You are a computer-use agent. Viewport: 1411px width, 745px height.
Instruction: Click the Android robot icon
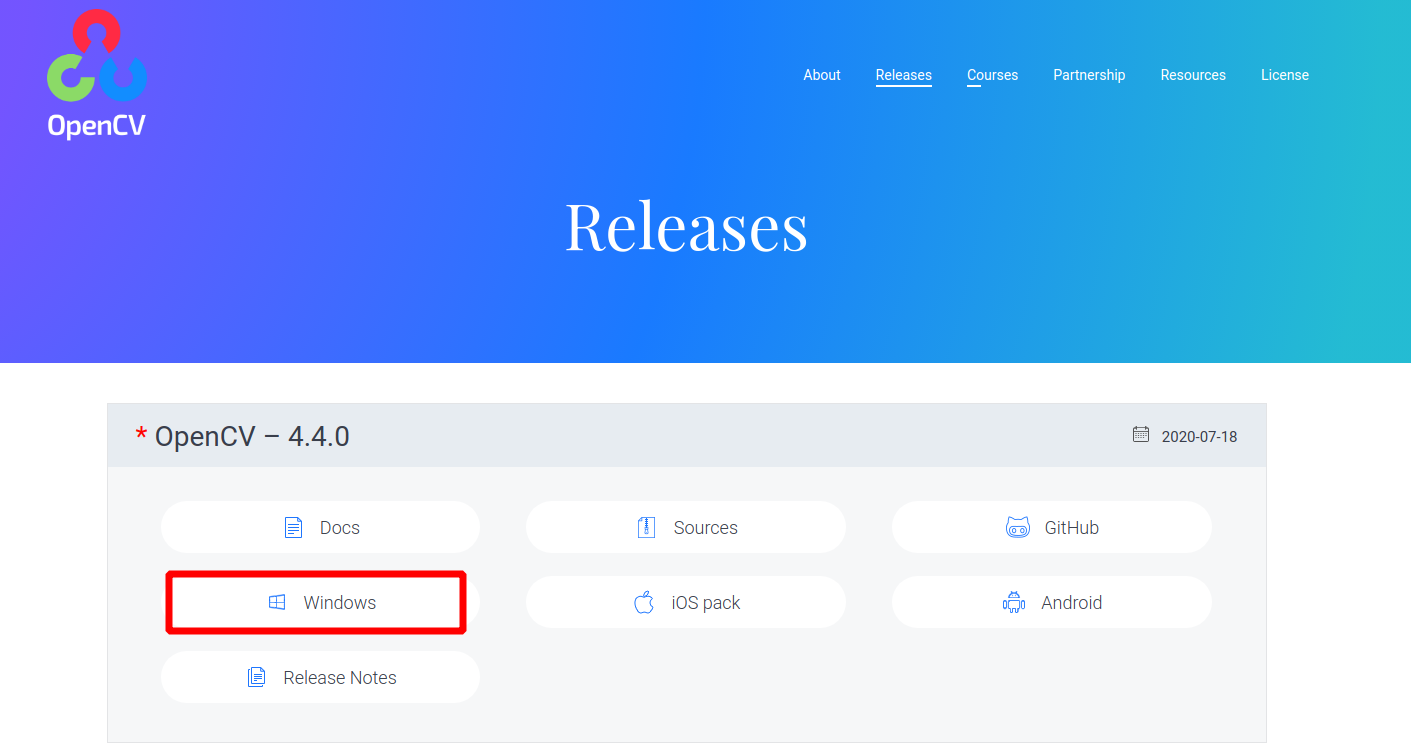(x=1014, y=602)
